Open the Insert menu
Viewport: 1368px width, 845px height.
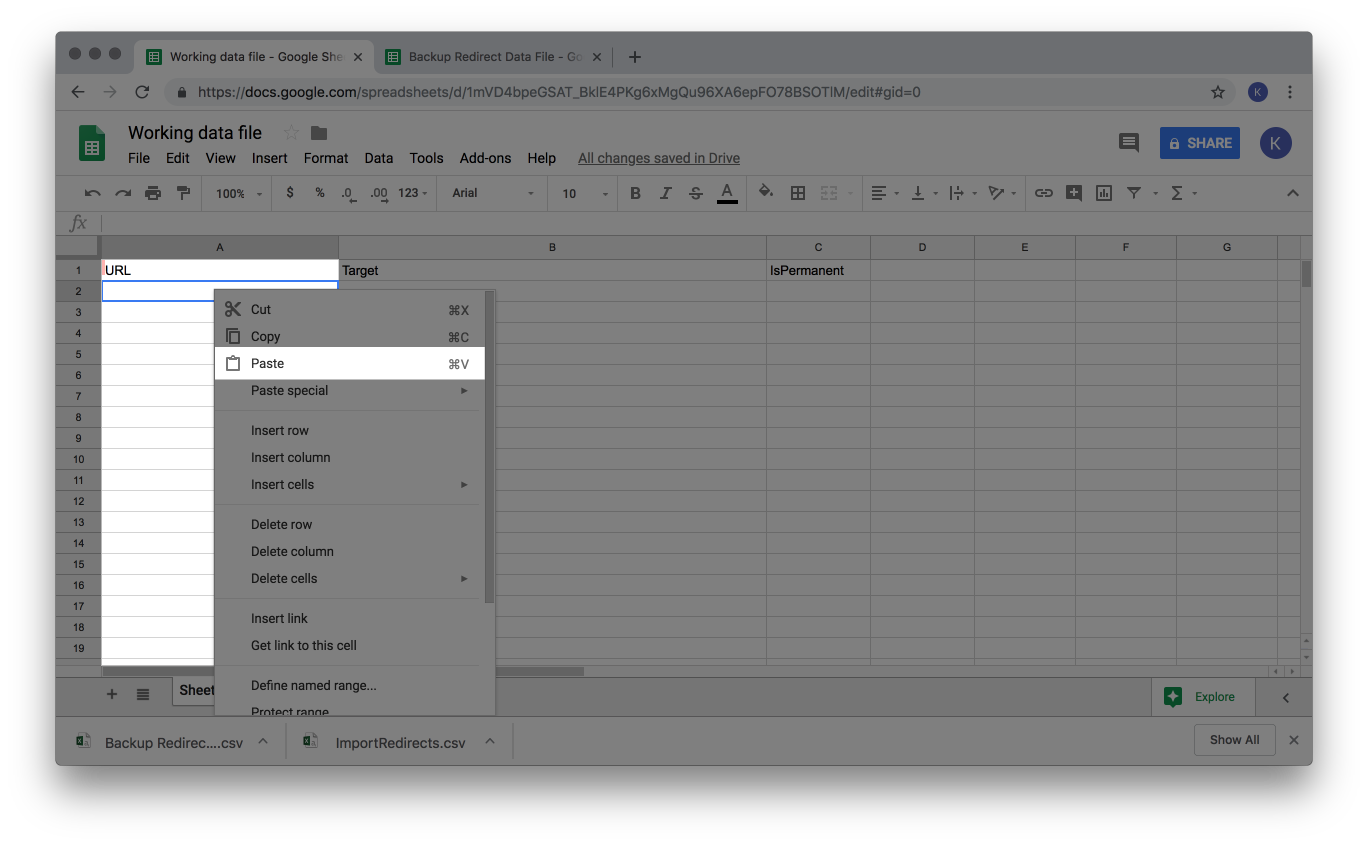click(x=269, y=158)
